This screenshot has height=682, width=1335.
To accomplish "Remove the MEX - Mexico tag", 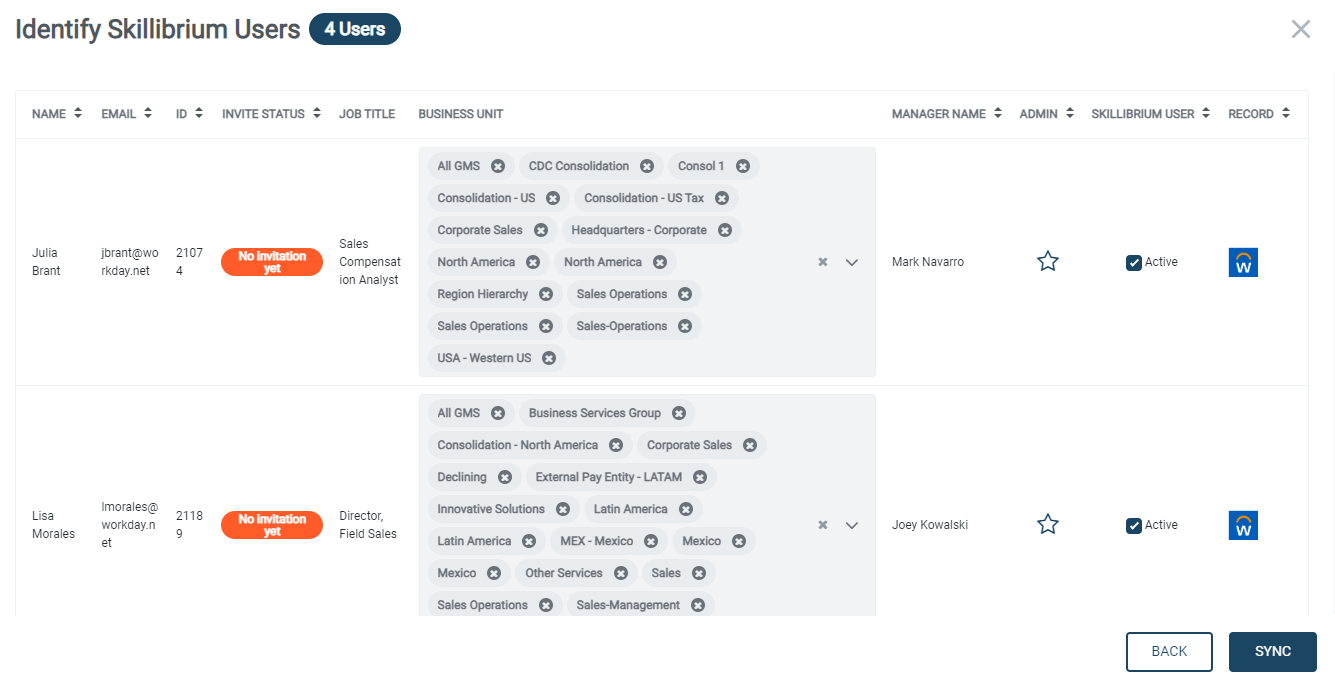I will (x=651, y=541).
